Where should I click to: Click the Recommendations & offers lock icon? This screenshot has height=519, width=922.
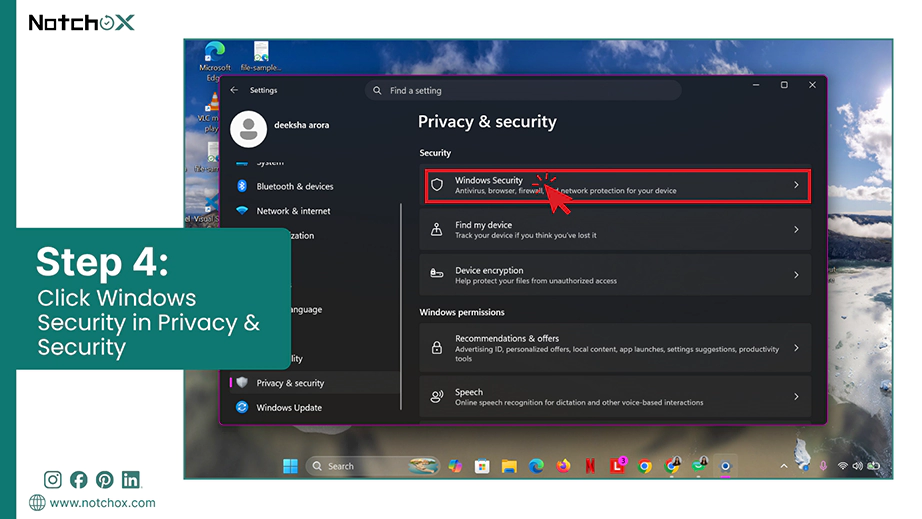436,348
